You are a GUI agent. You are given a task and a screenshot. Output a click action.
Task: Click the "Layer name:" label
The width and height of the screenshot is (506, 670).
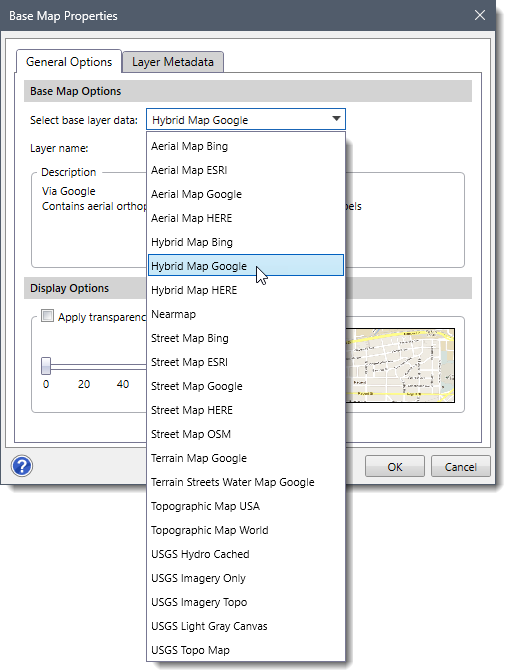59,148
